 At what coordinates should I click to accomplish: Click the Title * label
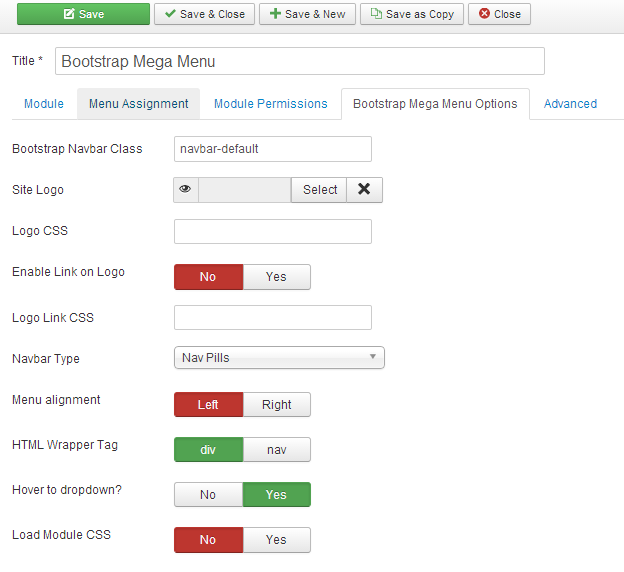[27, 61]
